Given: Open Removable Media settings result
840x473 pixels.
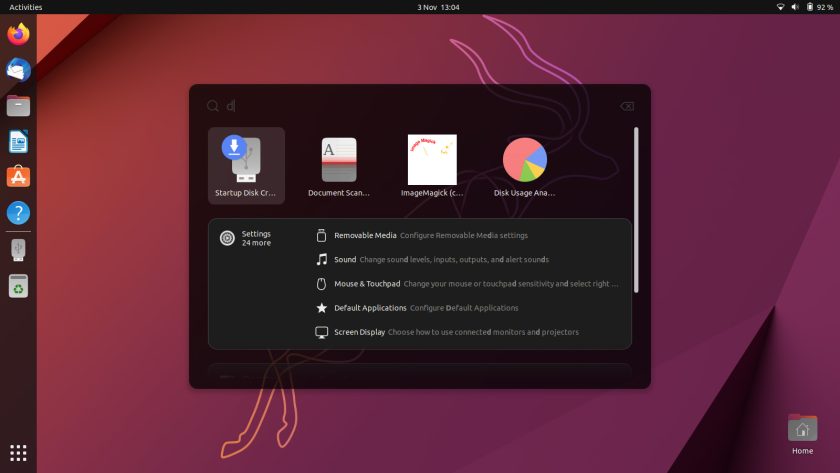Looking at the screenshot, I should 467,235.
